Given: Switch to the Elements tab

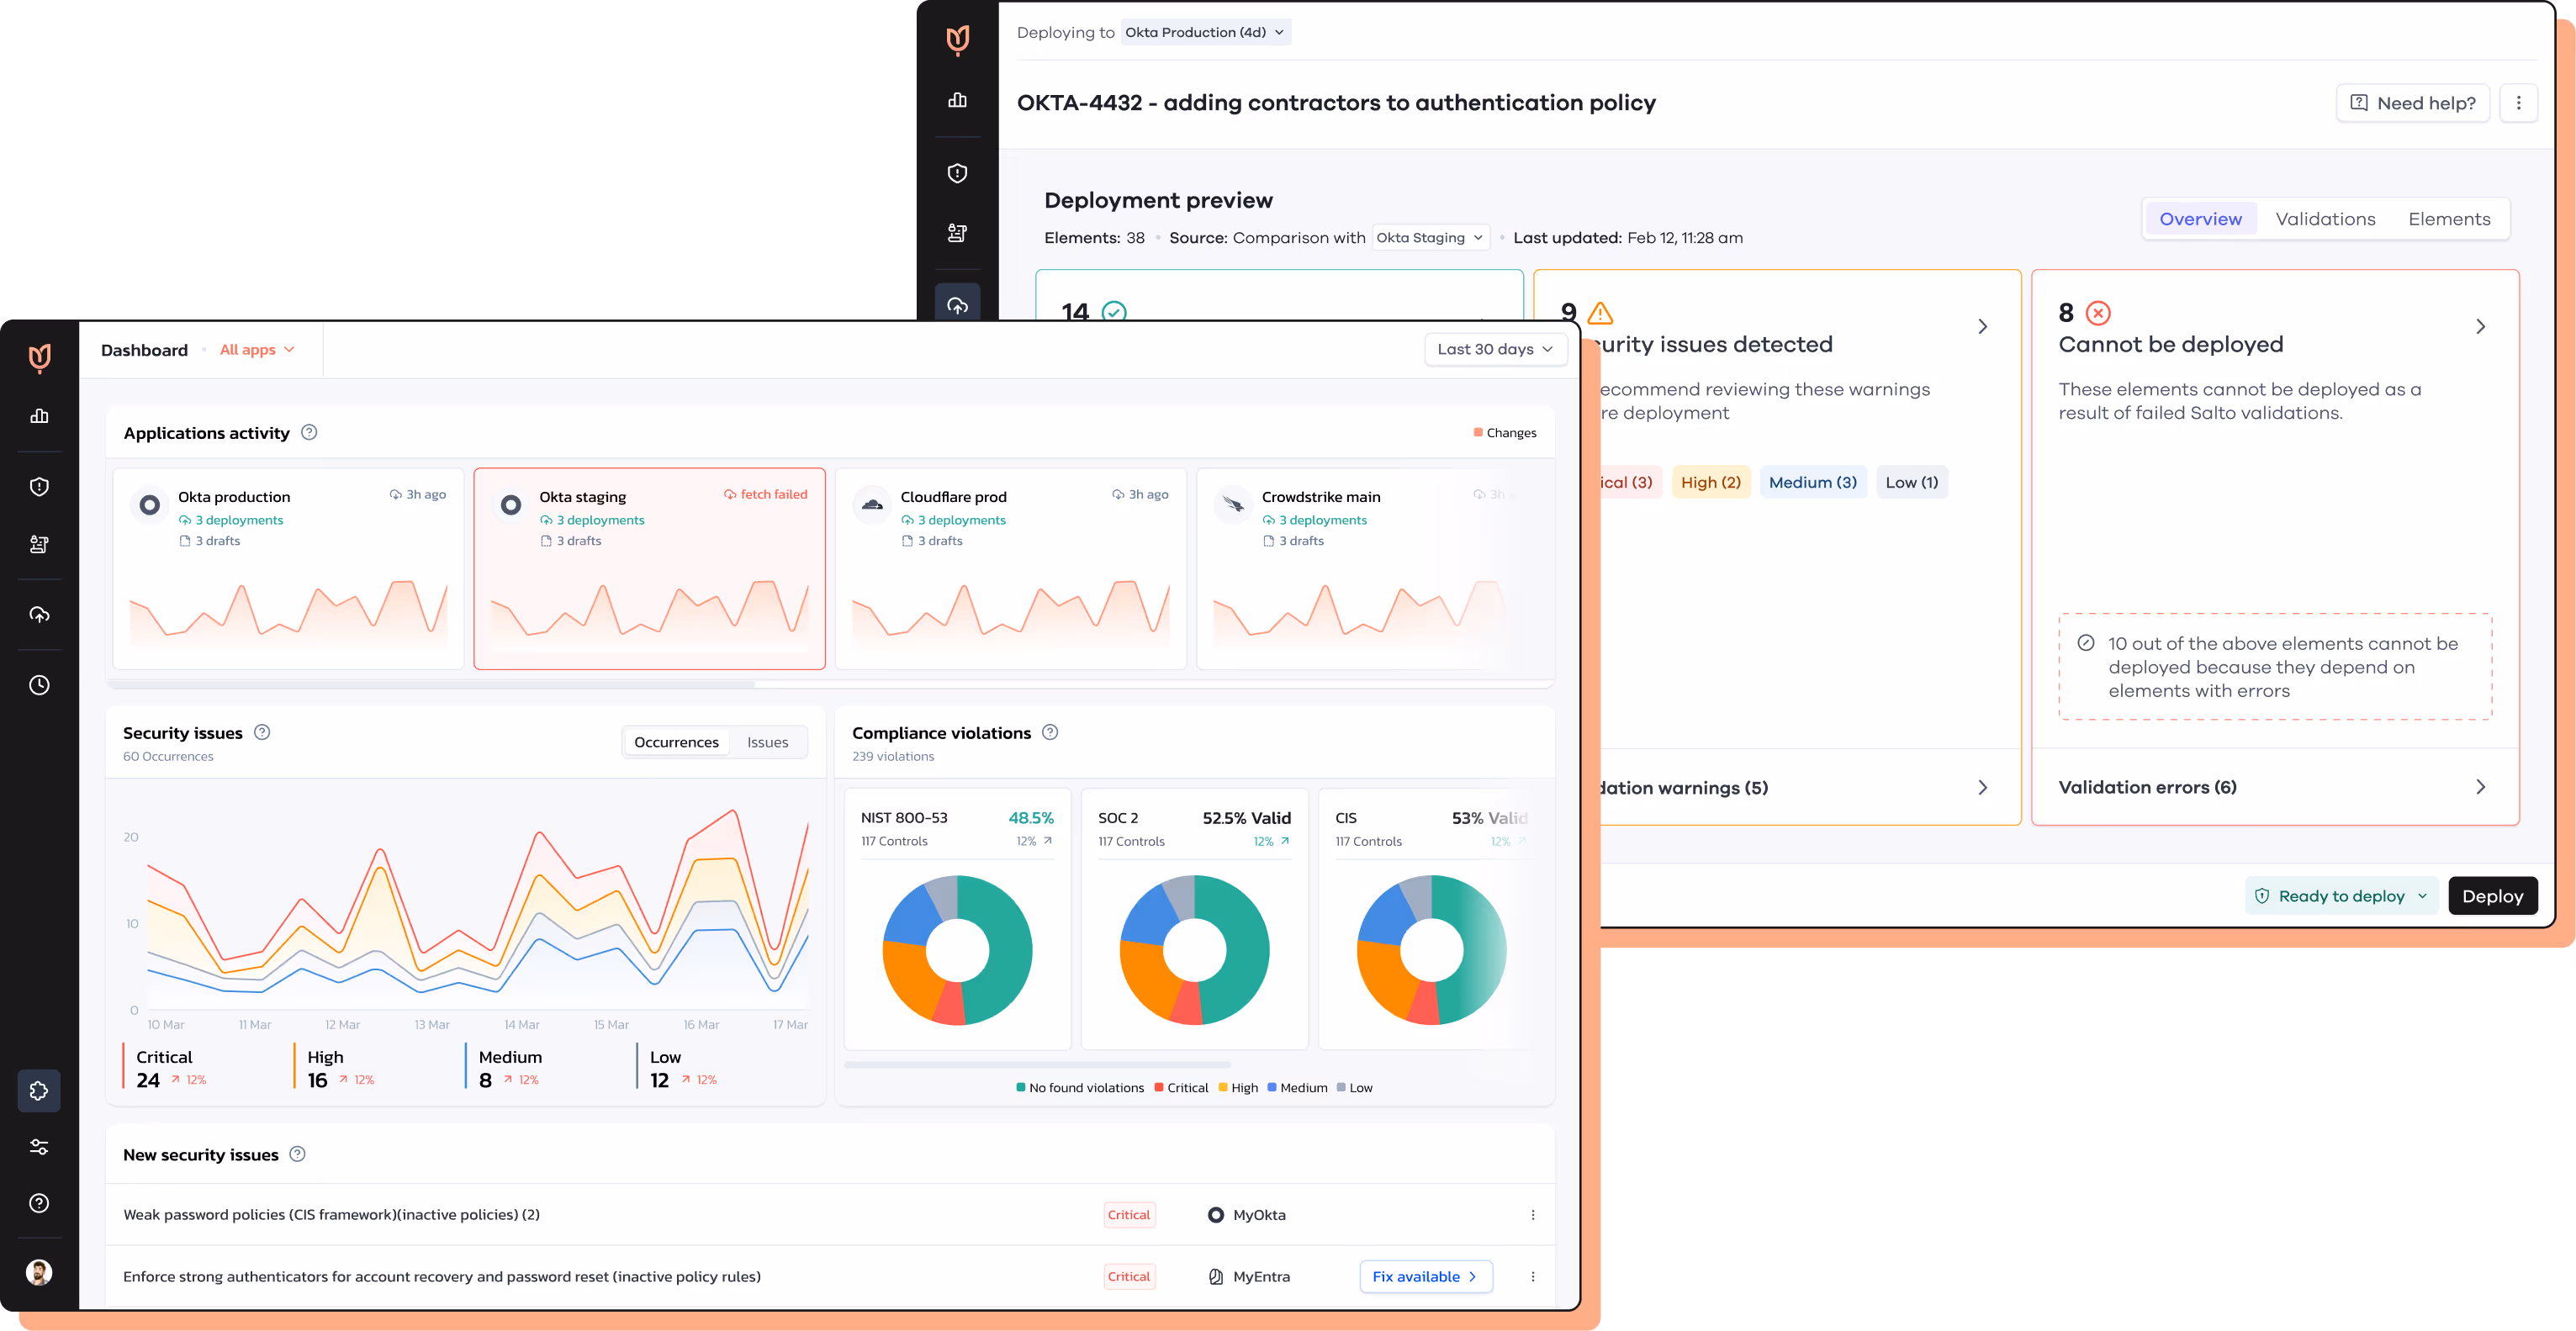Looking at the screenshot, I should tap(2449, 219).
